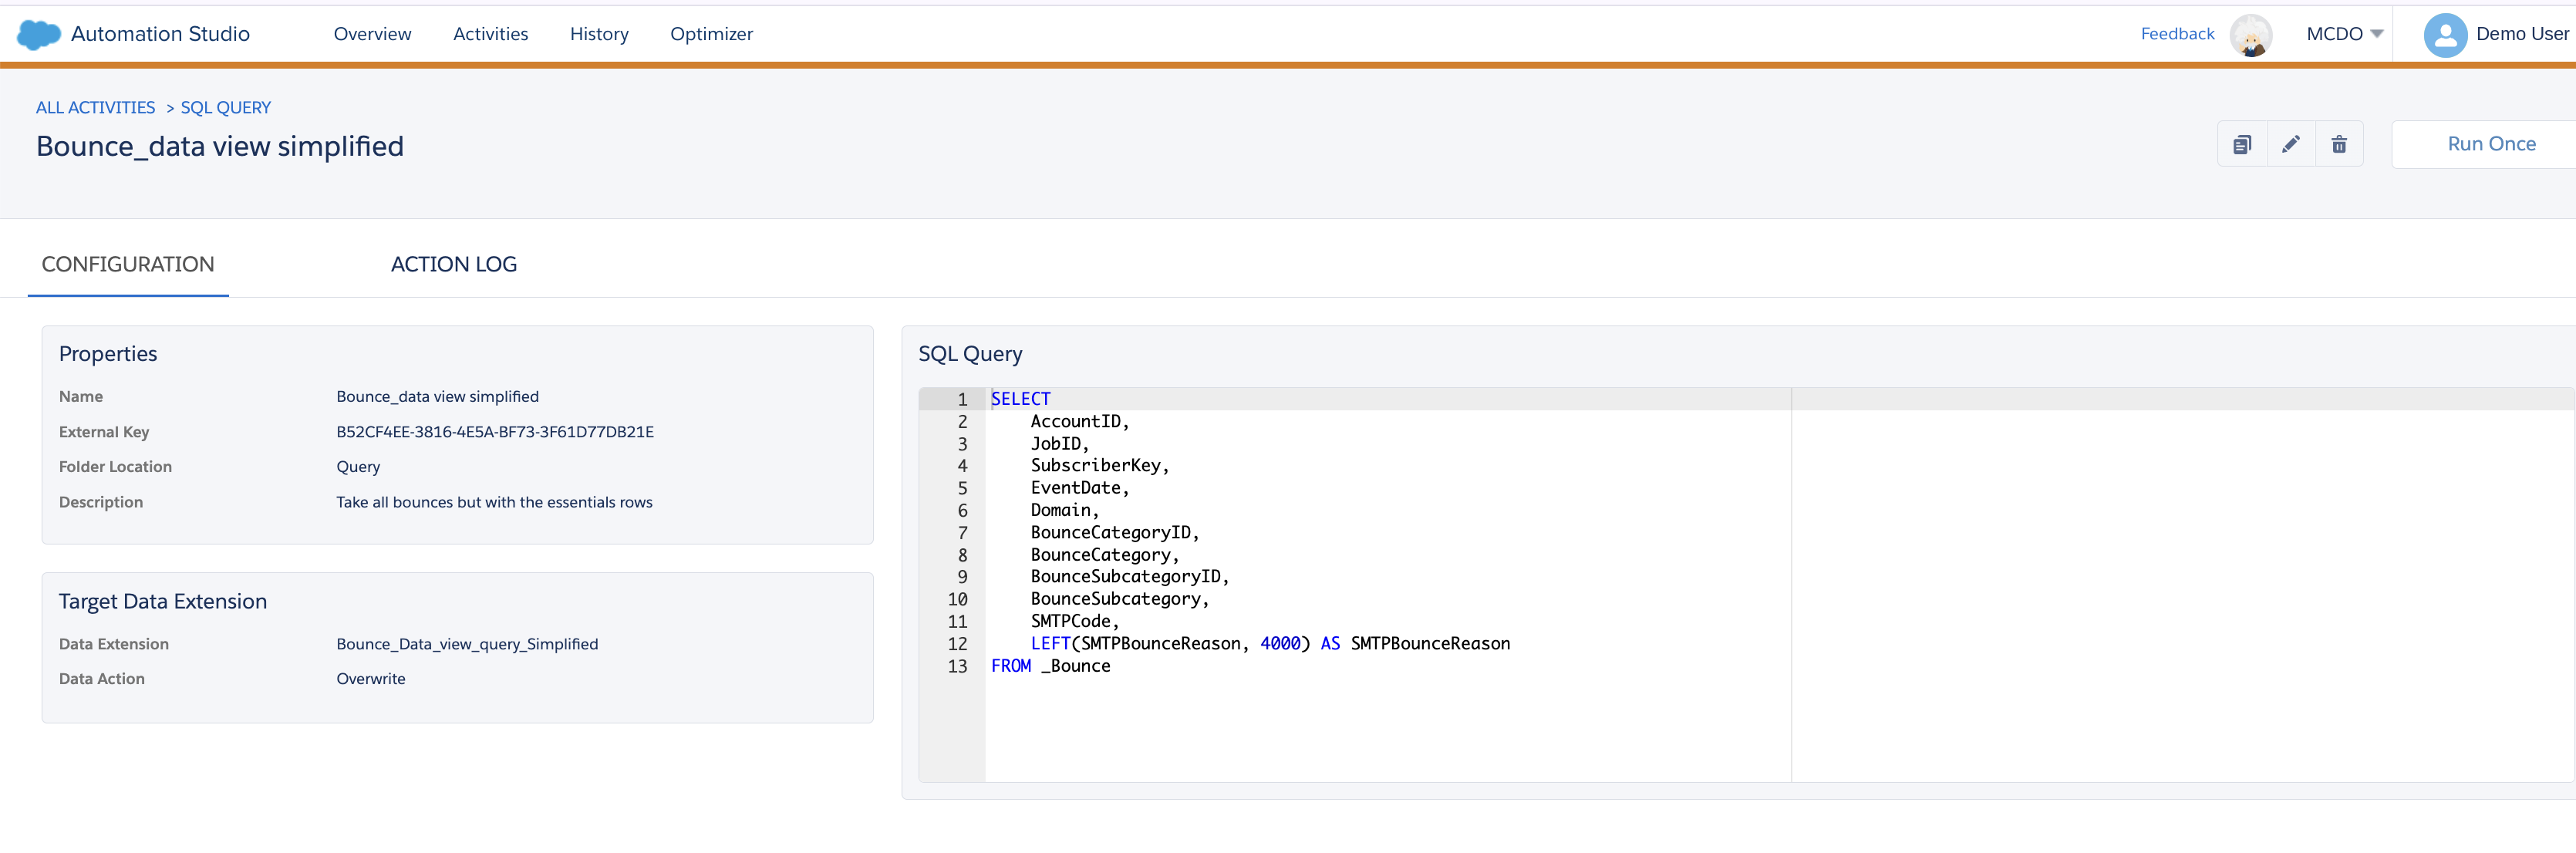Open the MCDO business unit dropdown
Screen dimensions: 2576x853
point(2344,34)
